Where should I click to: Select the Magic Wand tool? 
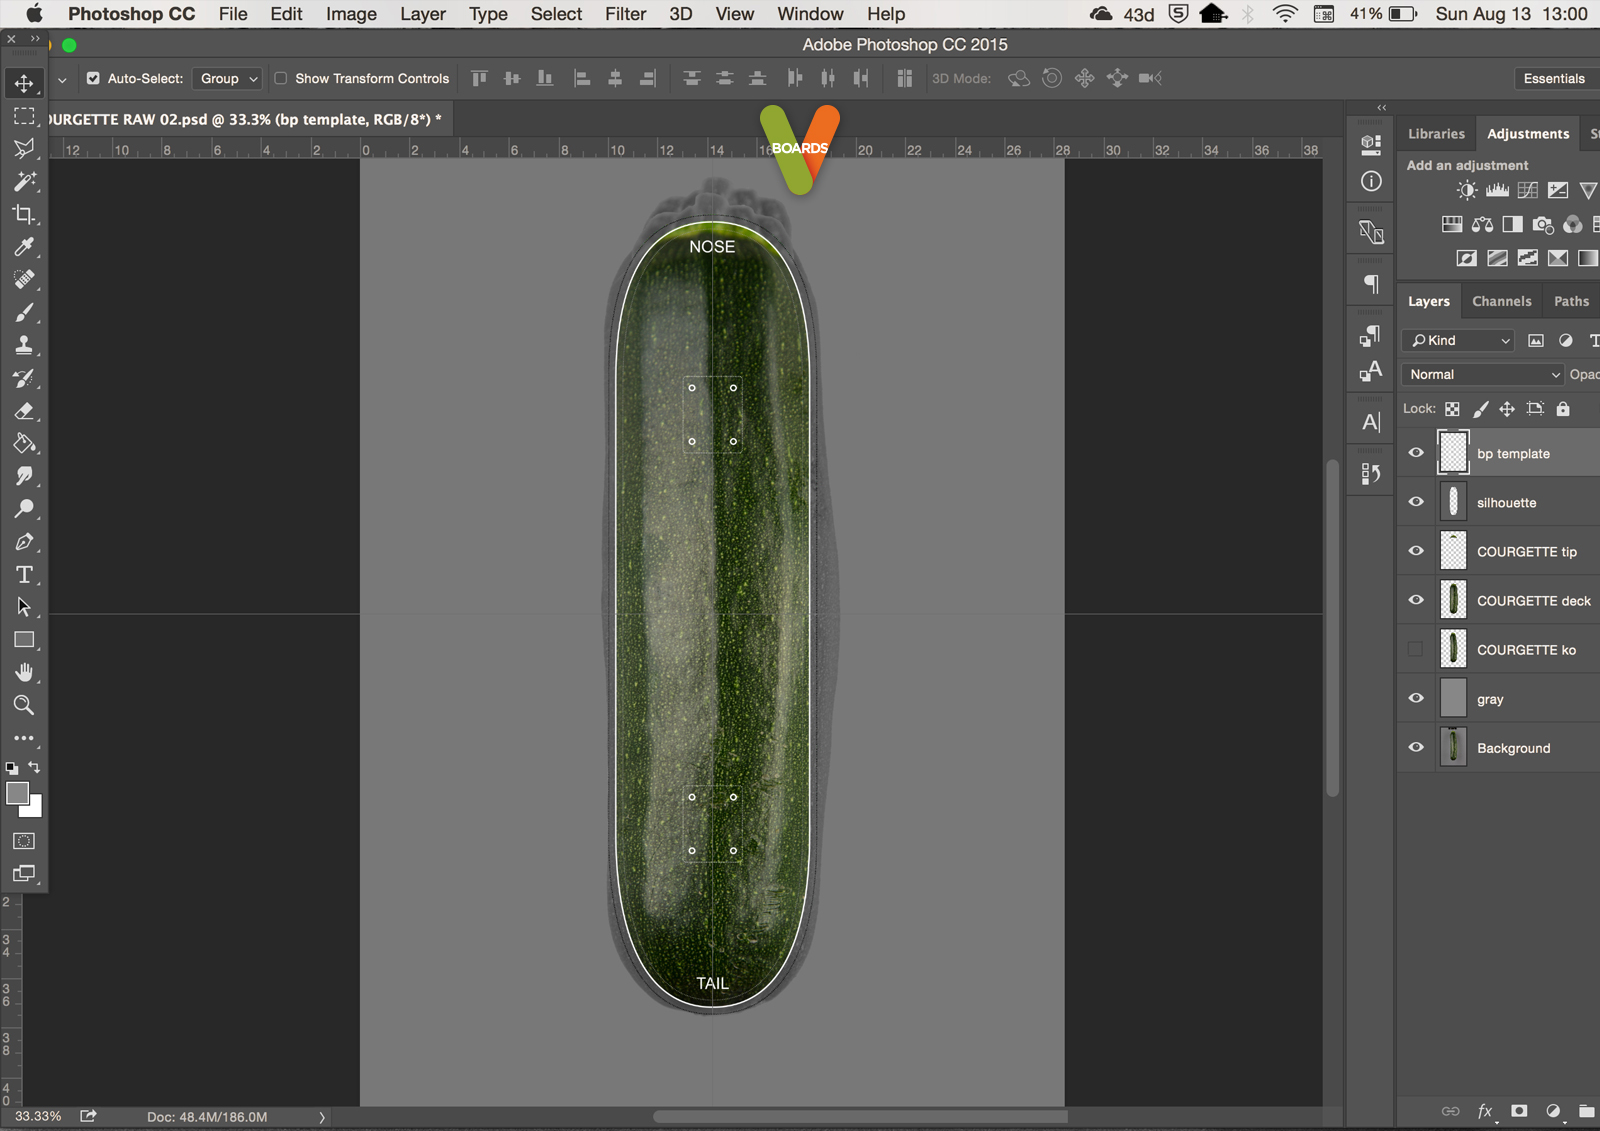24,181
